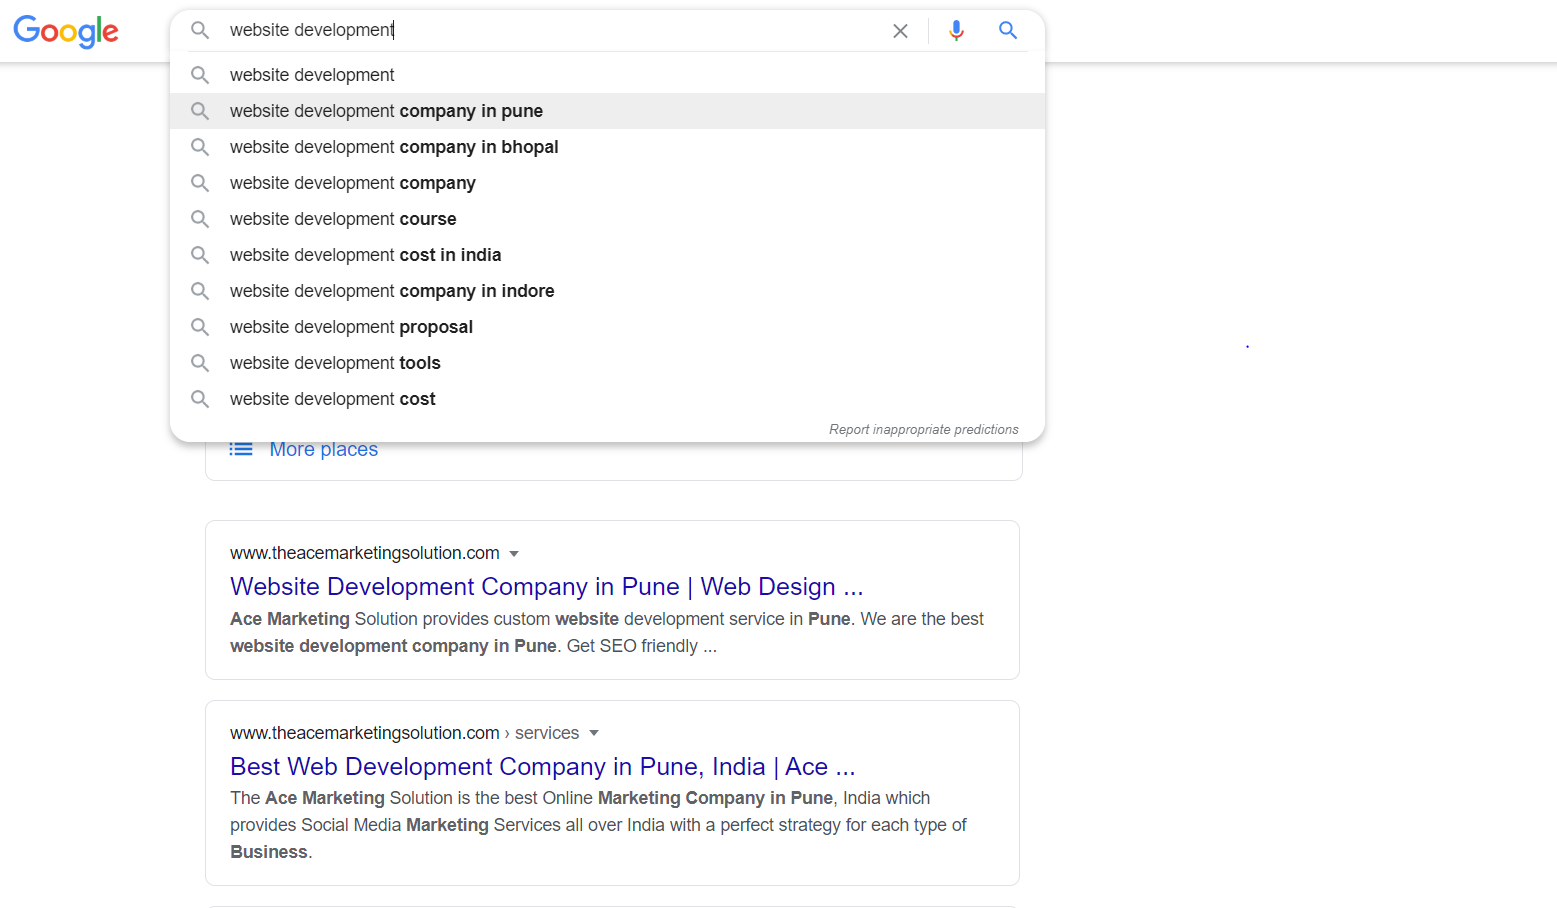Choose suggestion 'website development cost in india'
The width and height of the screenshot is (1557, 908).
[607, 255]
